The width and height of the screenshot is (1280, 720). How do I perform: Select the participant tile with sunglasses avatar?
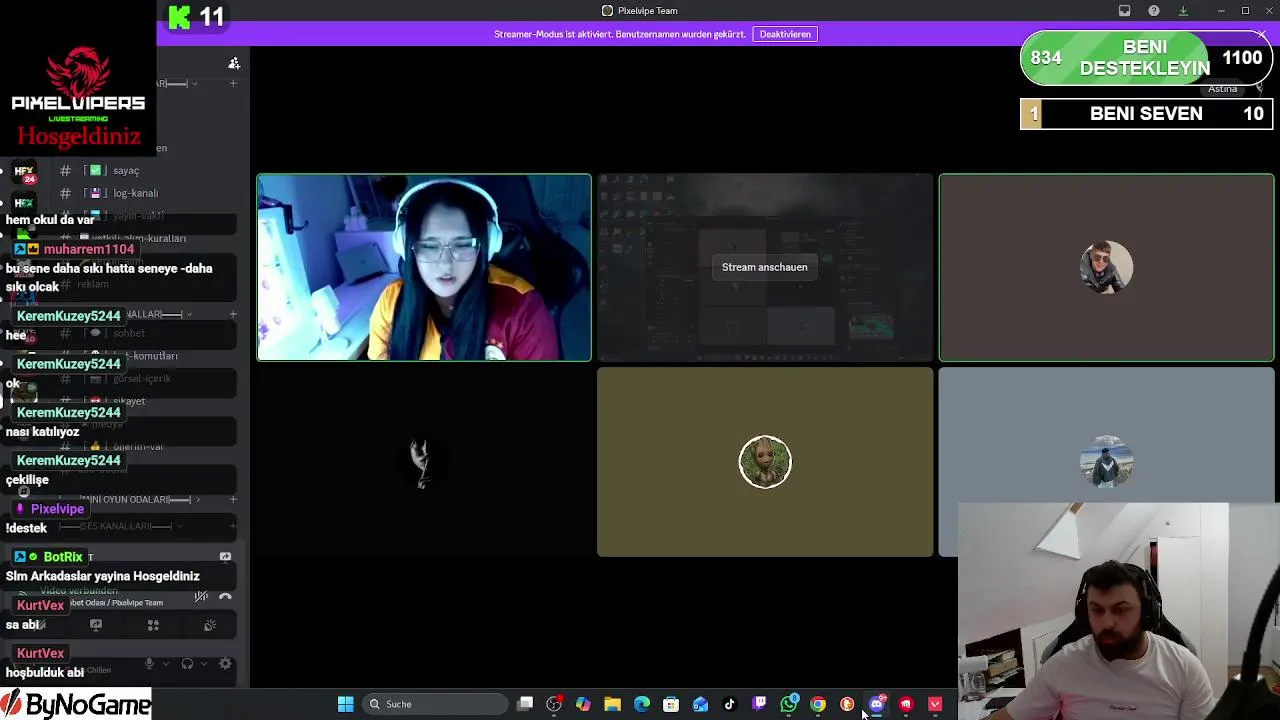tap(1106, 267)
